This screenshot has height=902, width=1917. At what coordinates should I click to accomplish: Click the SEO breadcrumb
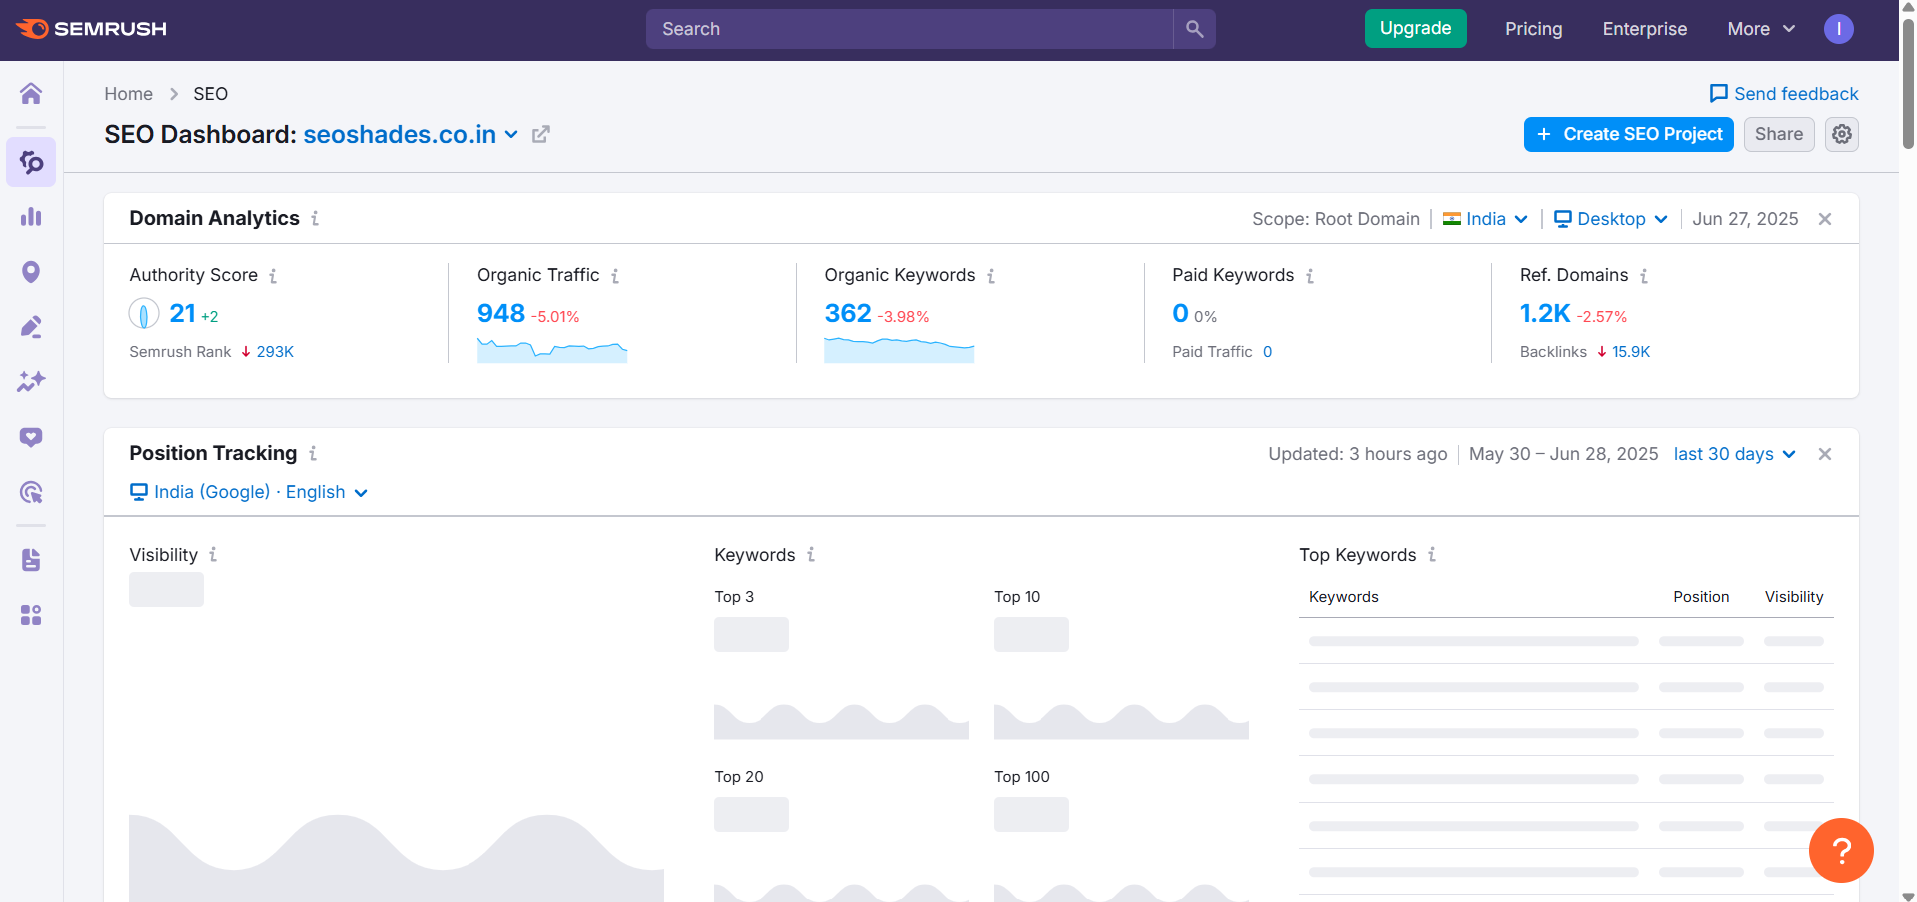[210, 94]
